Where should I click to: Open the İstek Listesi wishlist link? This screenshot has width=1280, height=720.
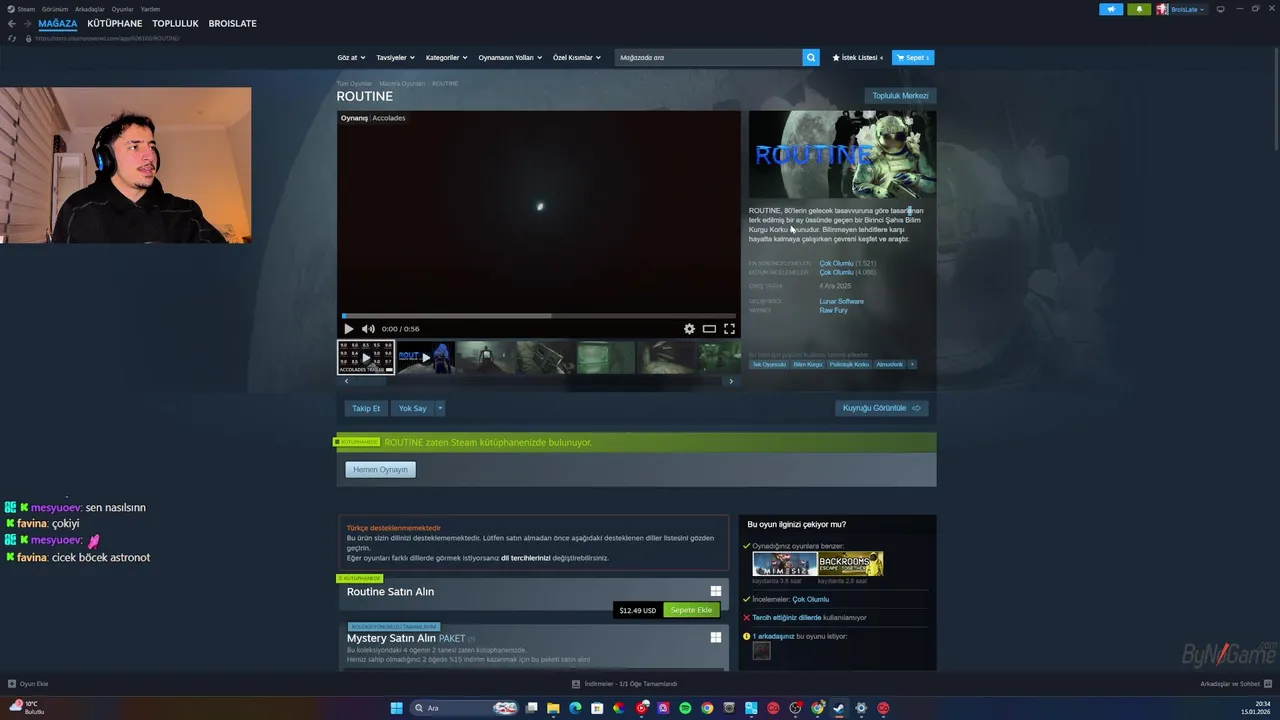tap(858, 58)
